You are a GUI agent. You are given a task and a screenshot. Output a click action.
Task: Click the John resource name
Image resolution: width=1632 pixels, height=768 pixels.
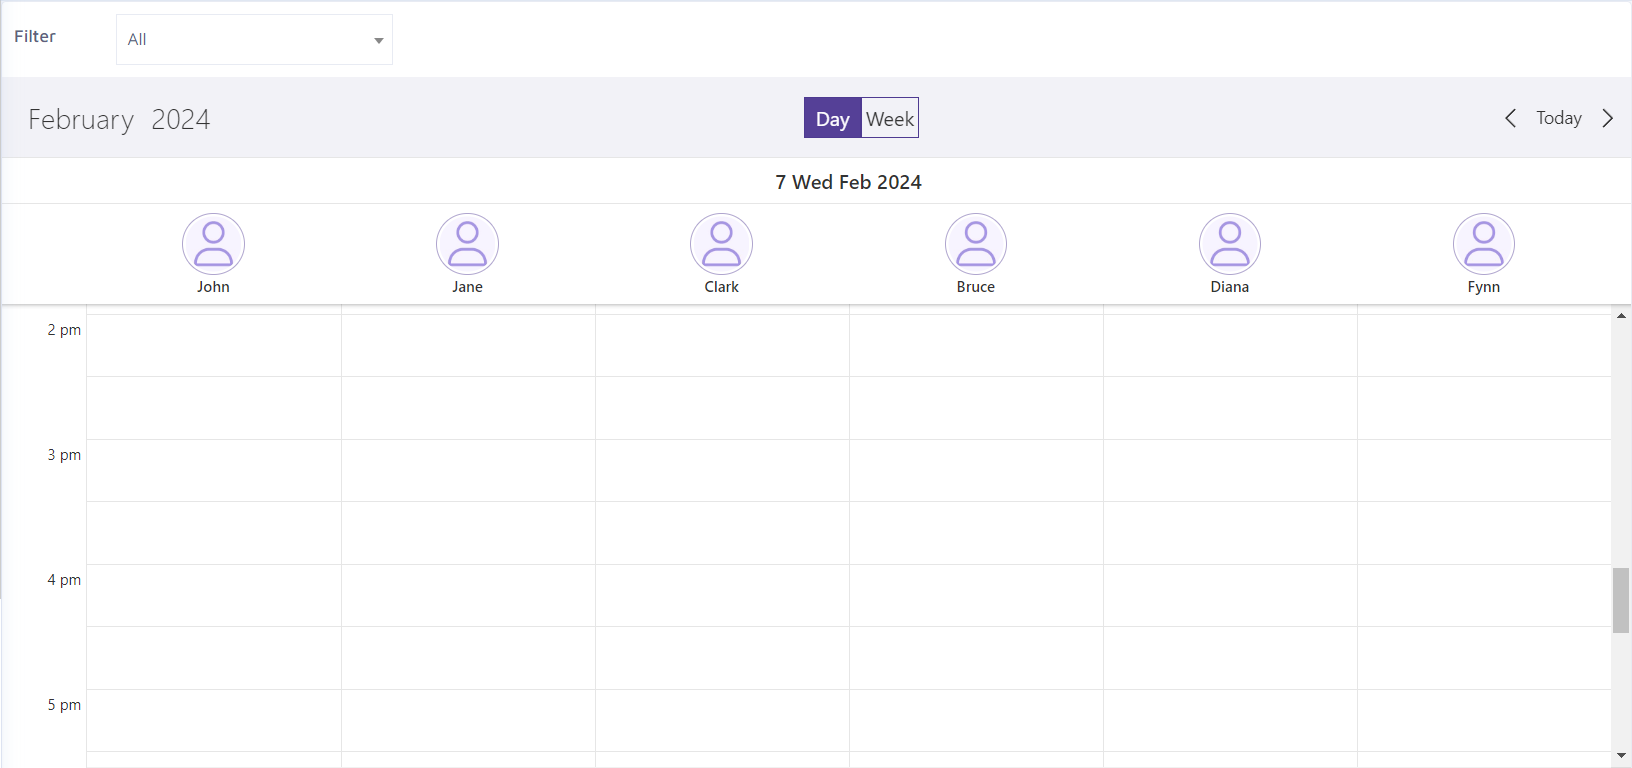point(213,287)
